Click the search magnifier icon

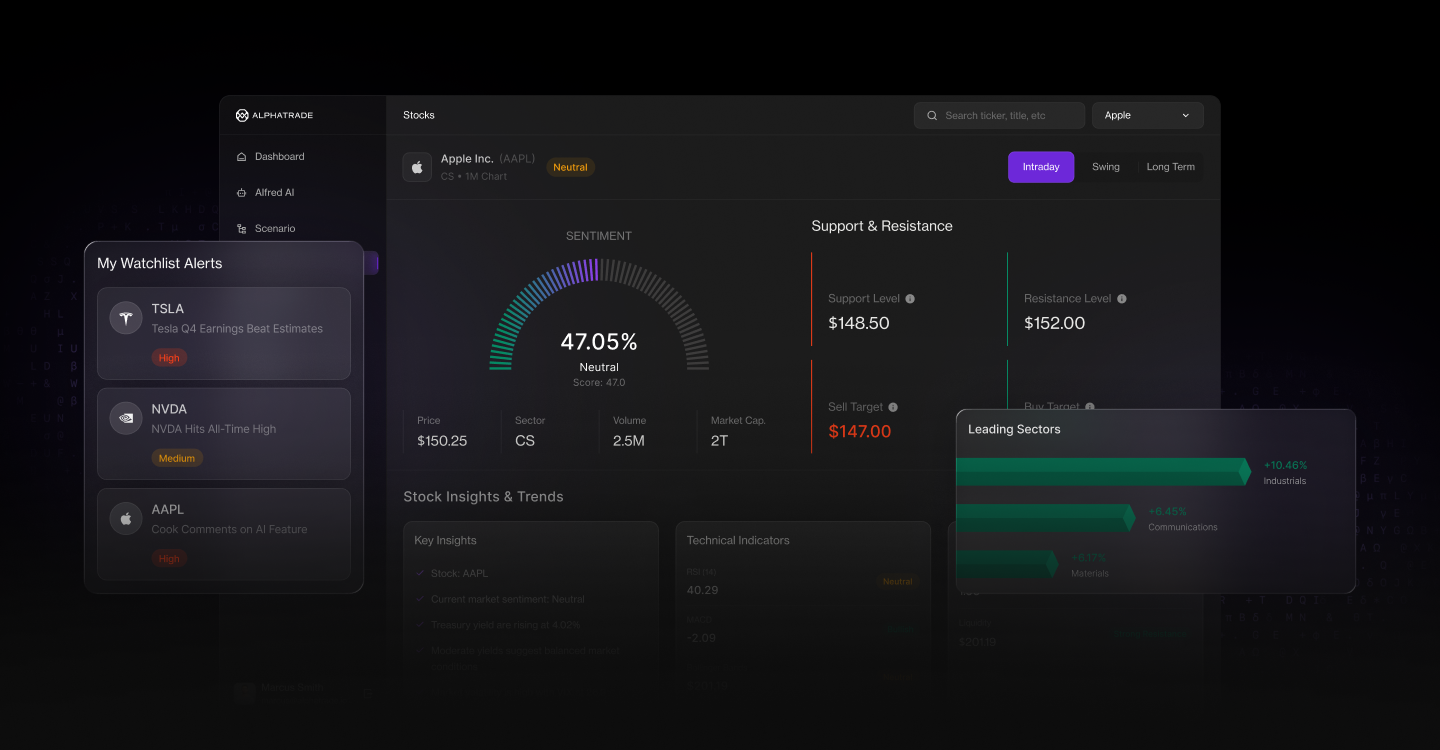932,115
